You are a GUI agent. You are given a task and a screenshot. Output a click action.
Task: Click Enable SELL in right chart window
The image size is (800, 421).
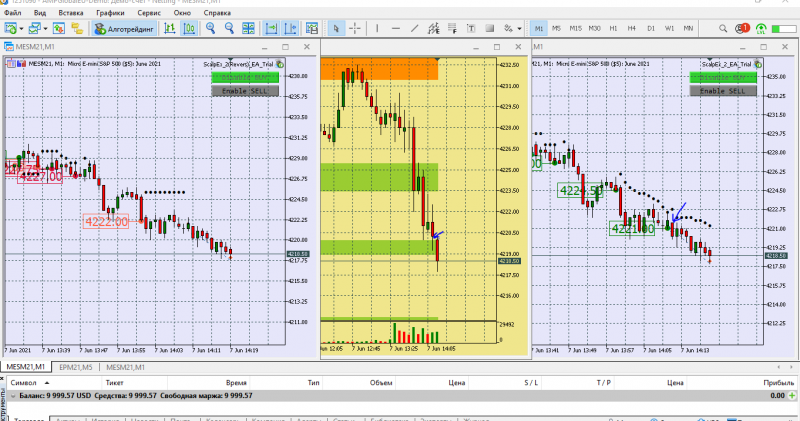coord(723,91)
